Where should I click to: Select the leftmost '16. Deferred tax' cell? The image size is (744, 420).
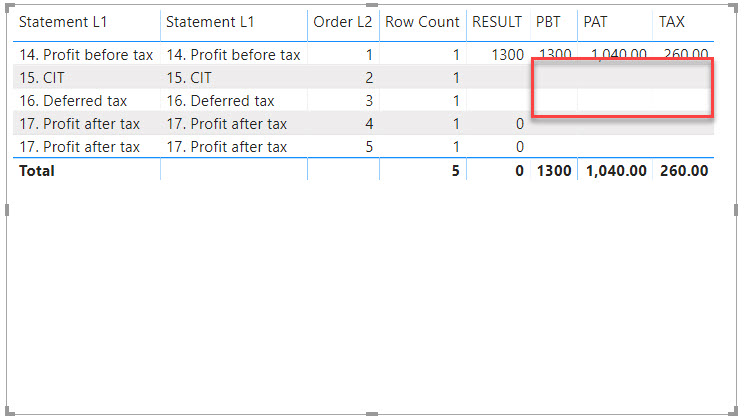tap(73, 101)
